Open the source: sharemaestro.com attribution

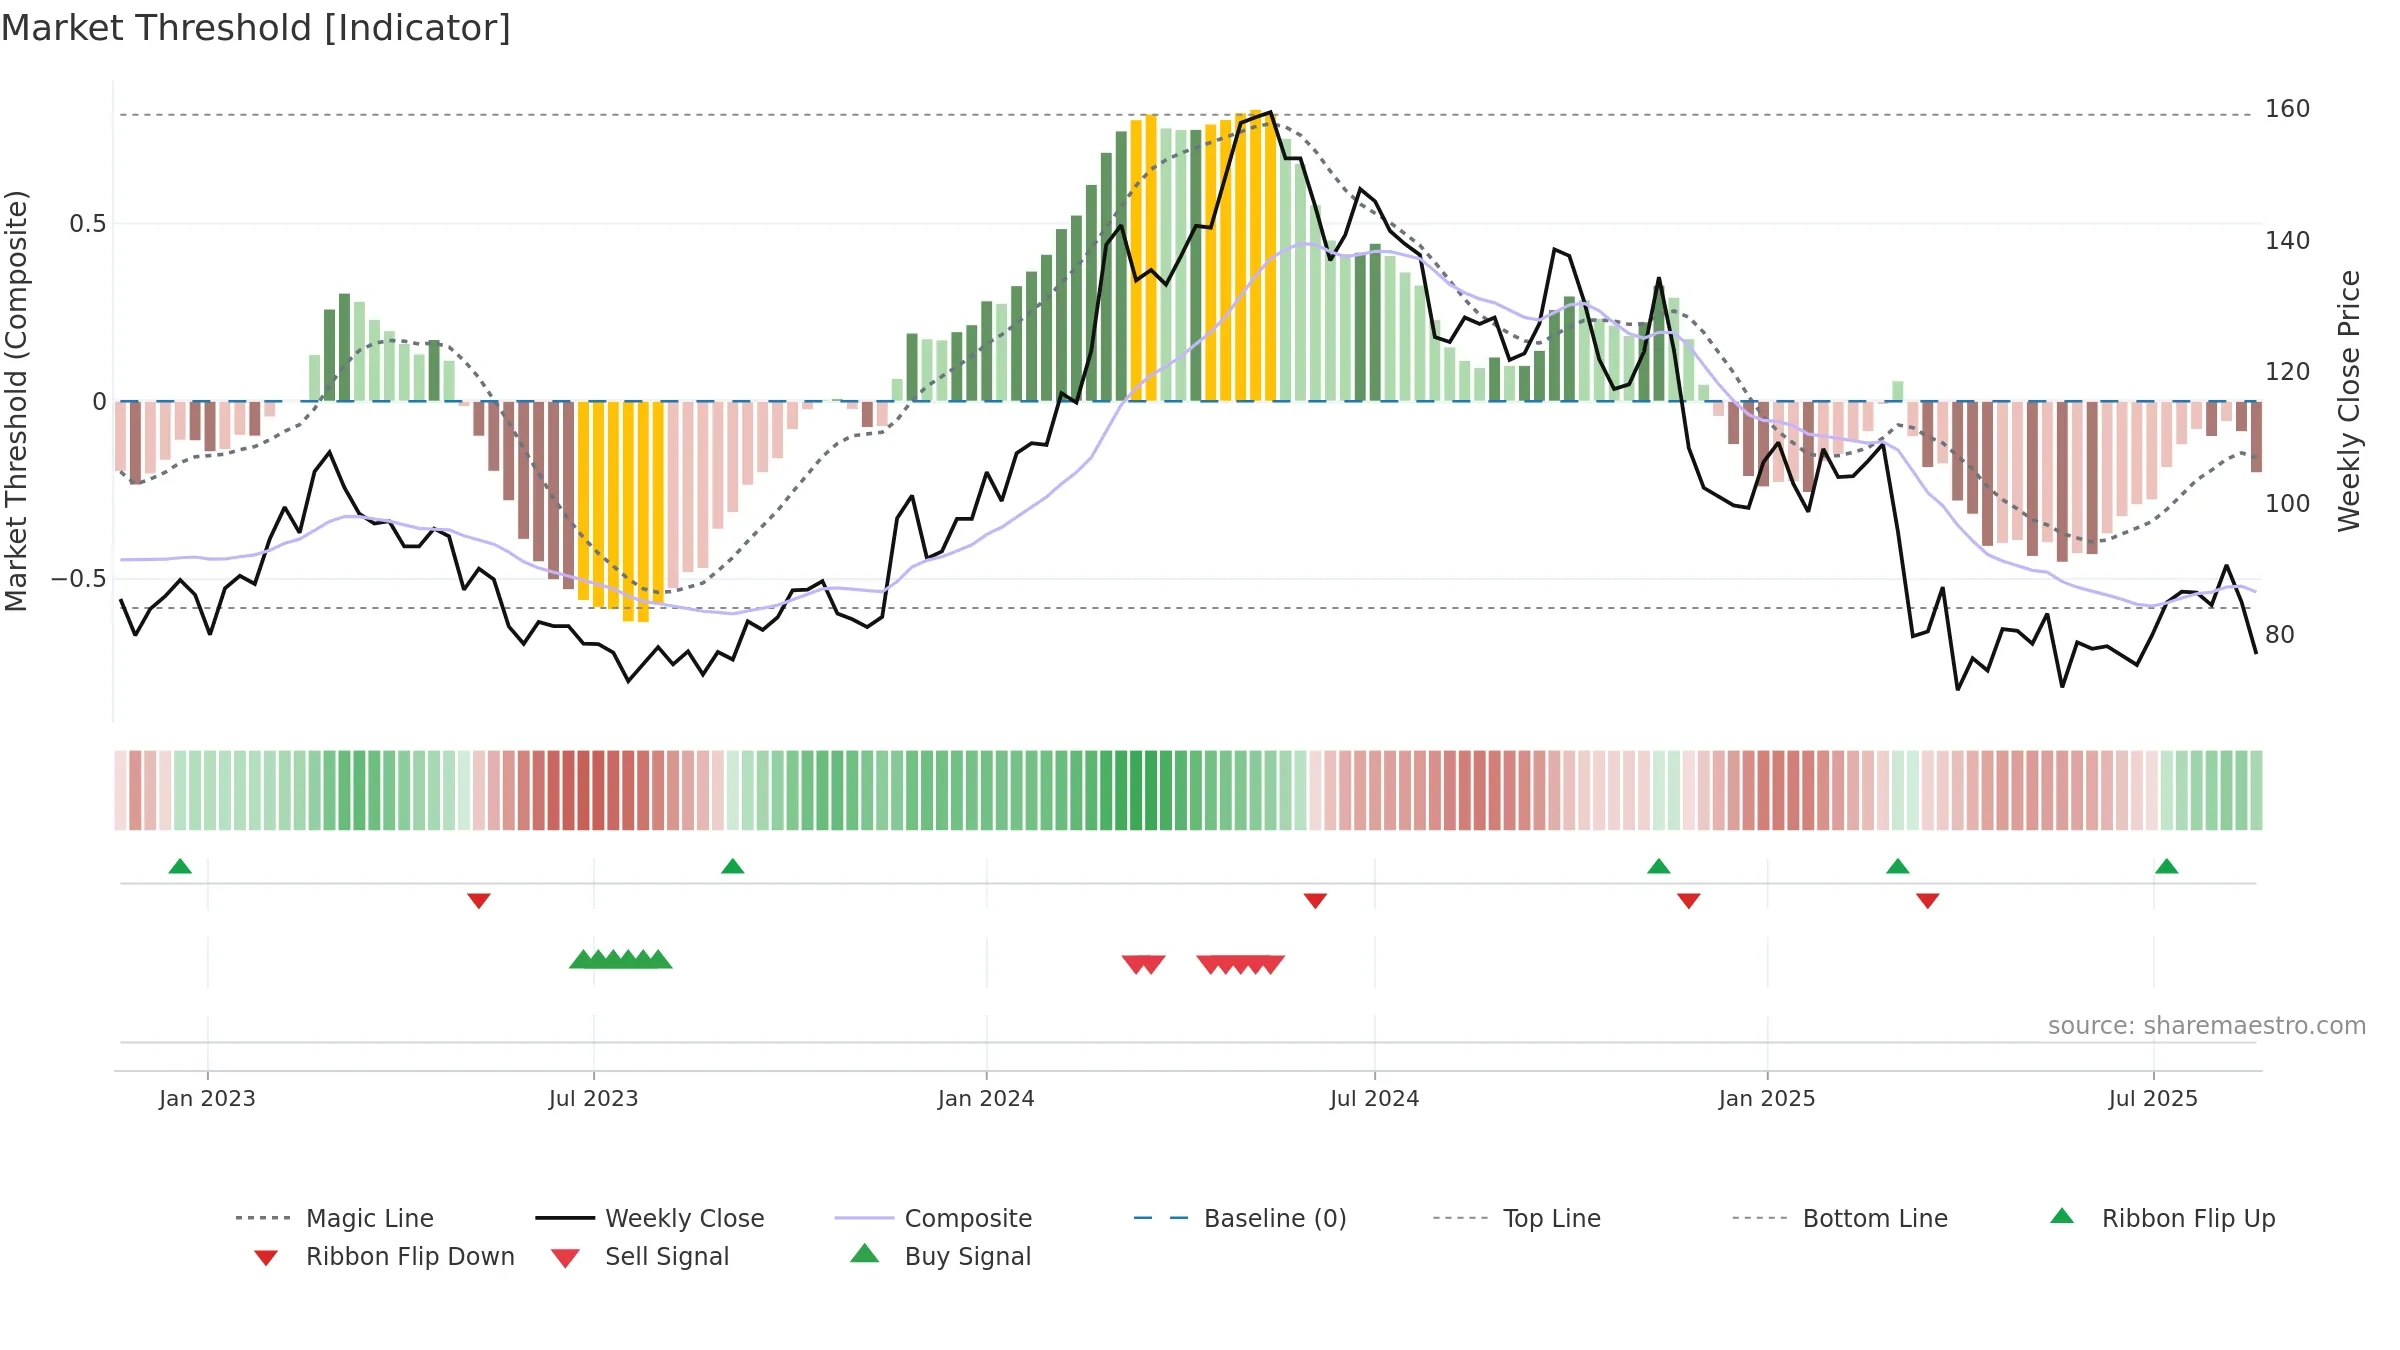pos(2207,1026)
